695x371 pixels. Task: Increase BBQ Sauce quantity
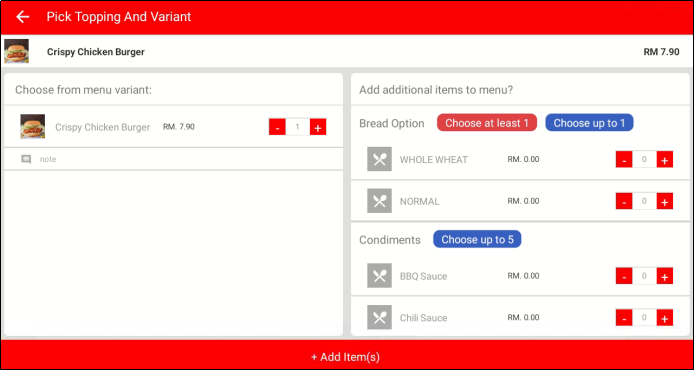(664, 276)
